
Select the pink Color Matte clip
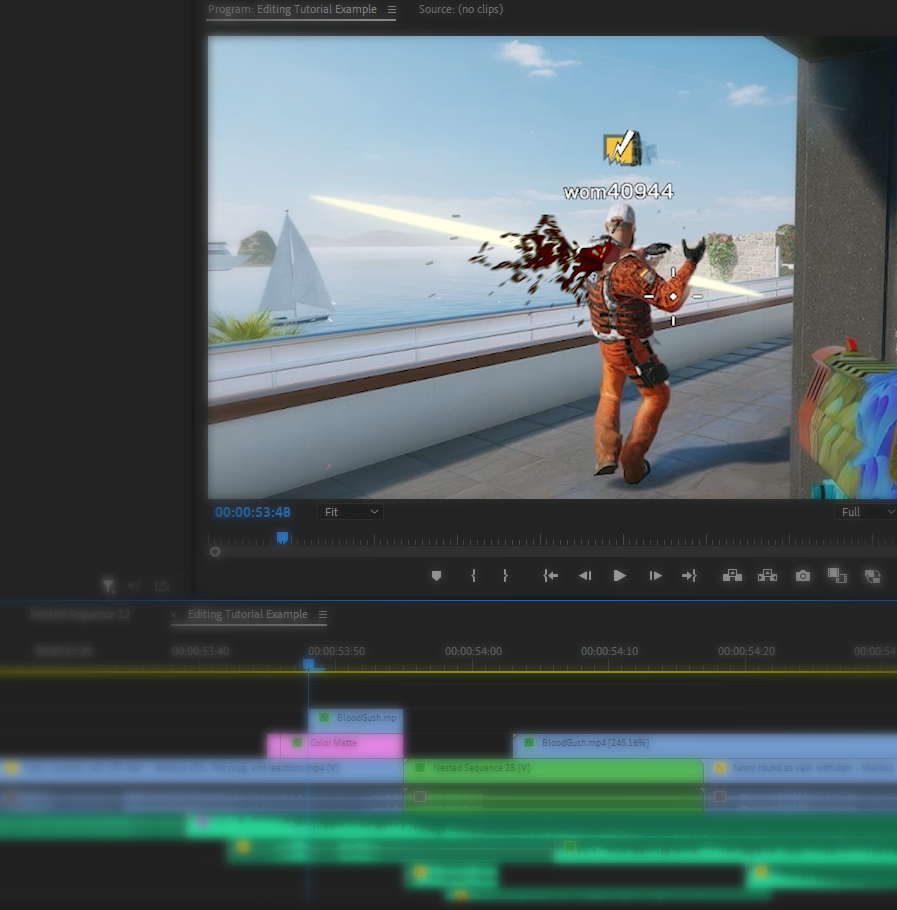click(x=335, y=745)
